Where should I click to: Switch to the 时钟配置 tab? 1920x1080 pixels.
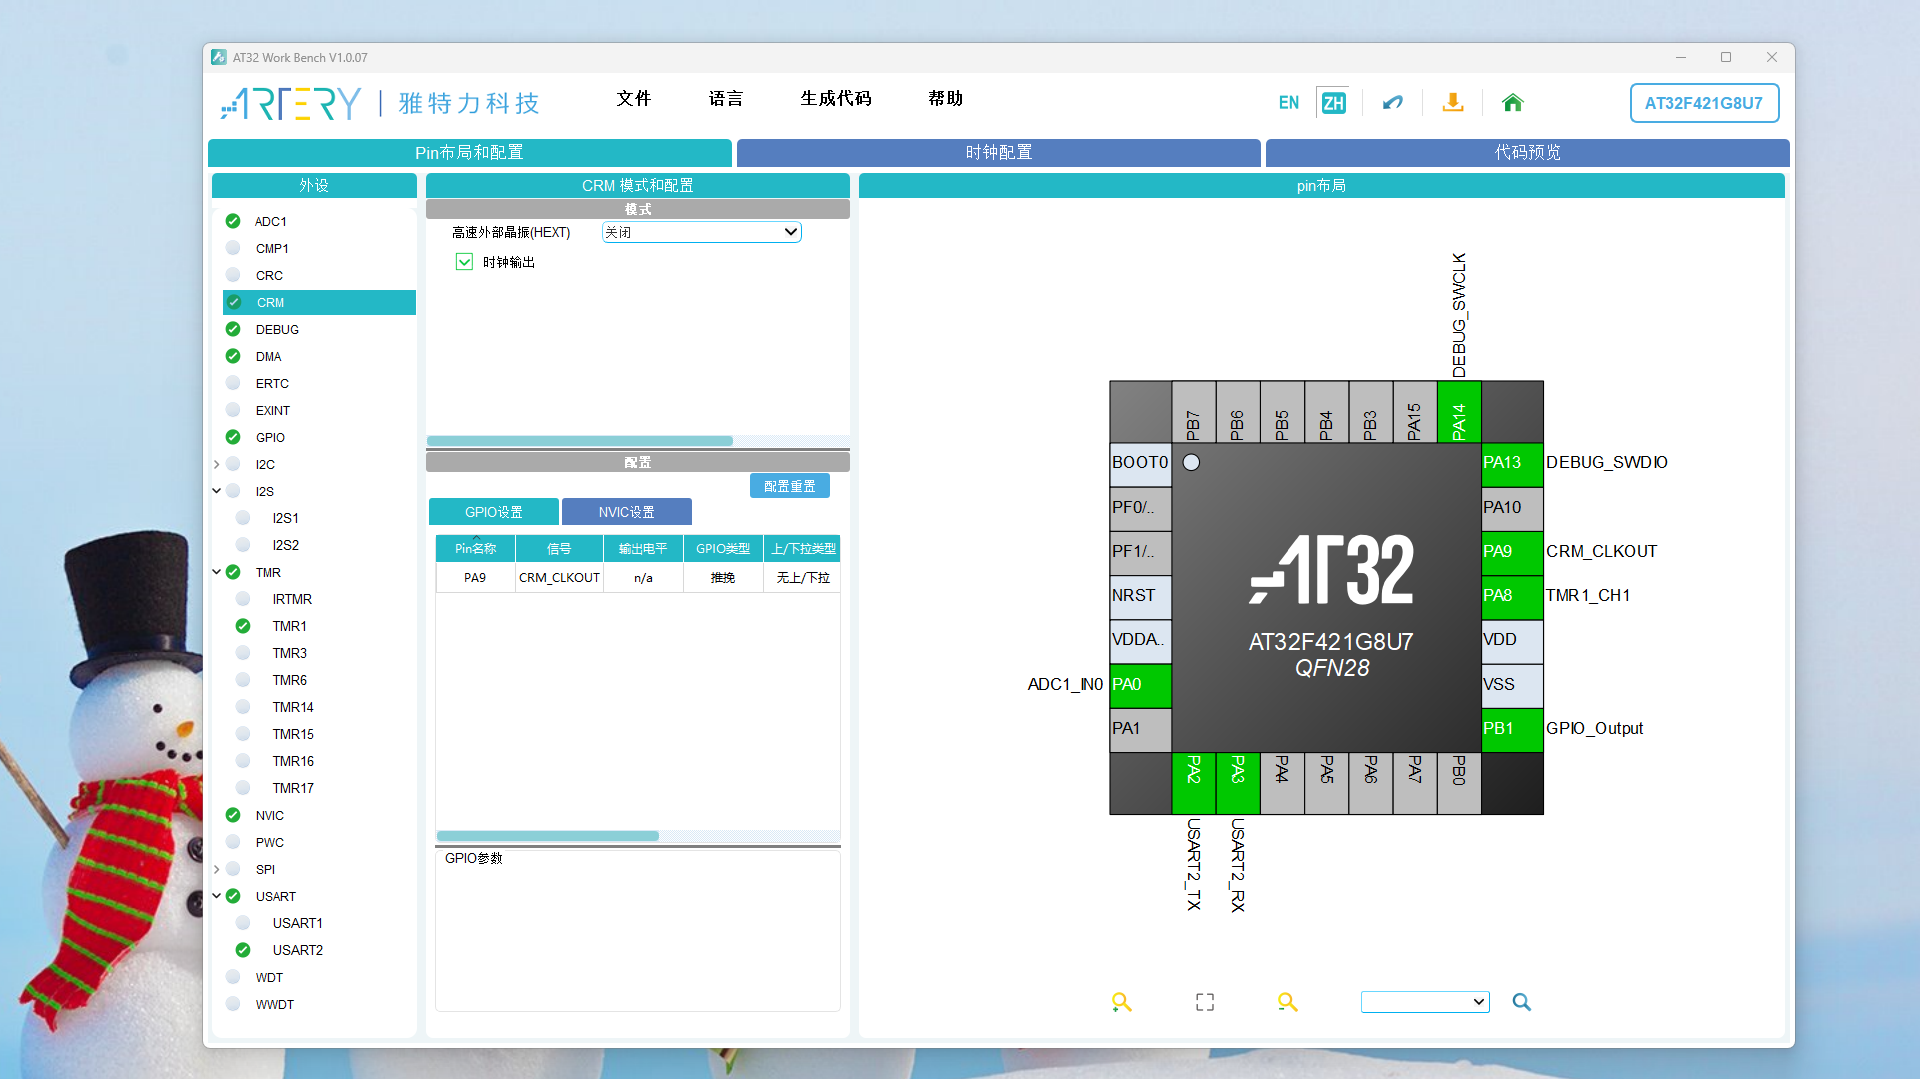click(x=998, y=152)
